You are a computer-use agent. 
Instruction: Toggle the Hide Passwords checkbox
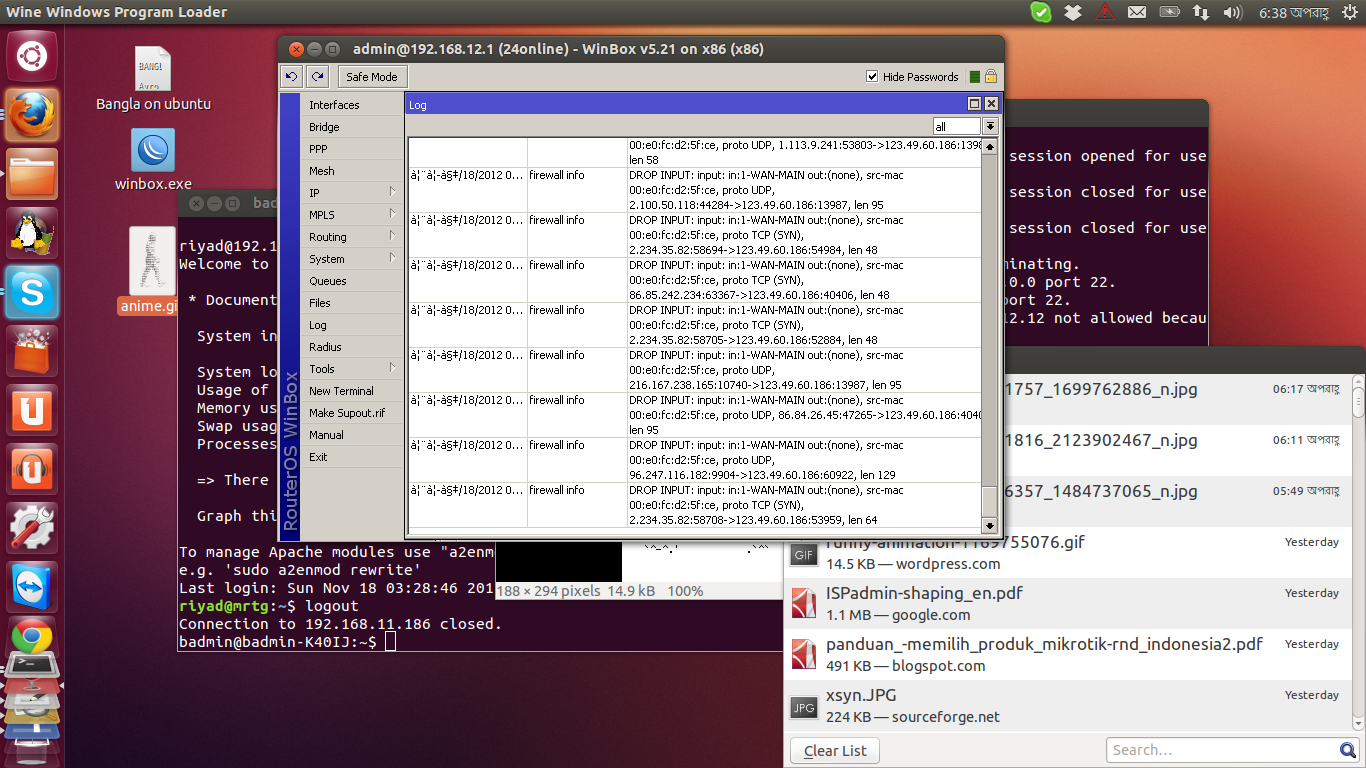tap(872, 77)
